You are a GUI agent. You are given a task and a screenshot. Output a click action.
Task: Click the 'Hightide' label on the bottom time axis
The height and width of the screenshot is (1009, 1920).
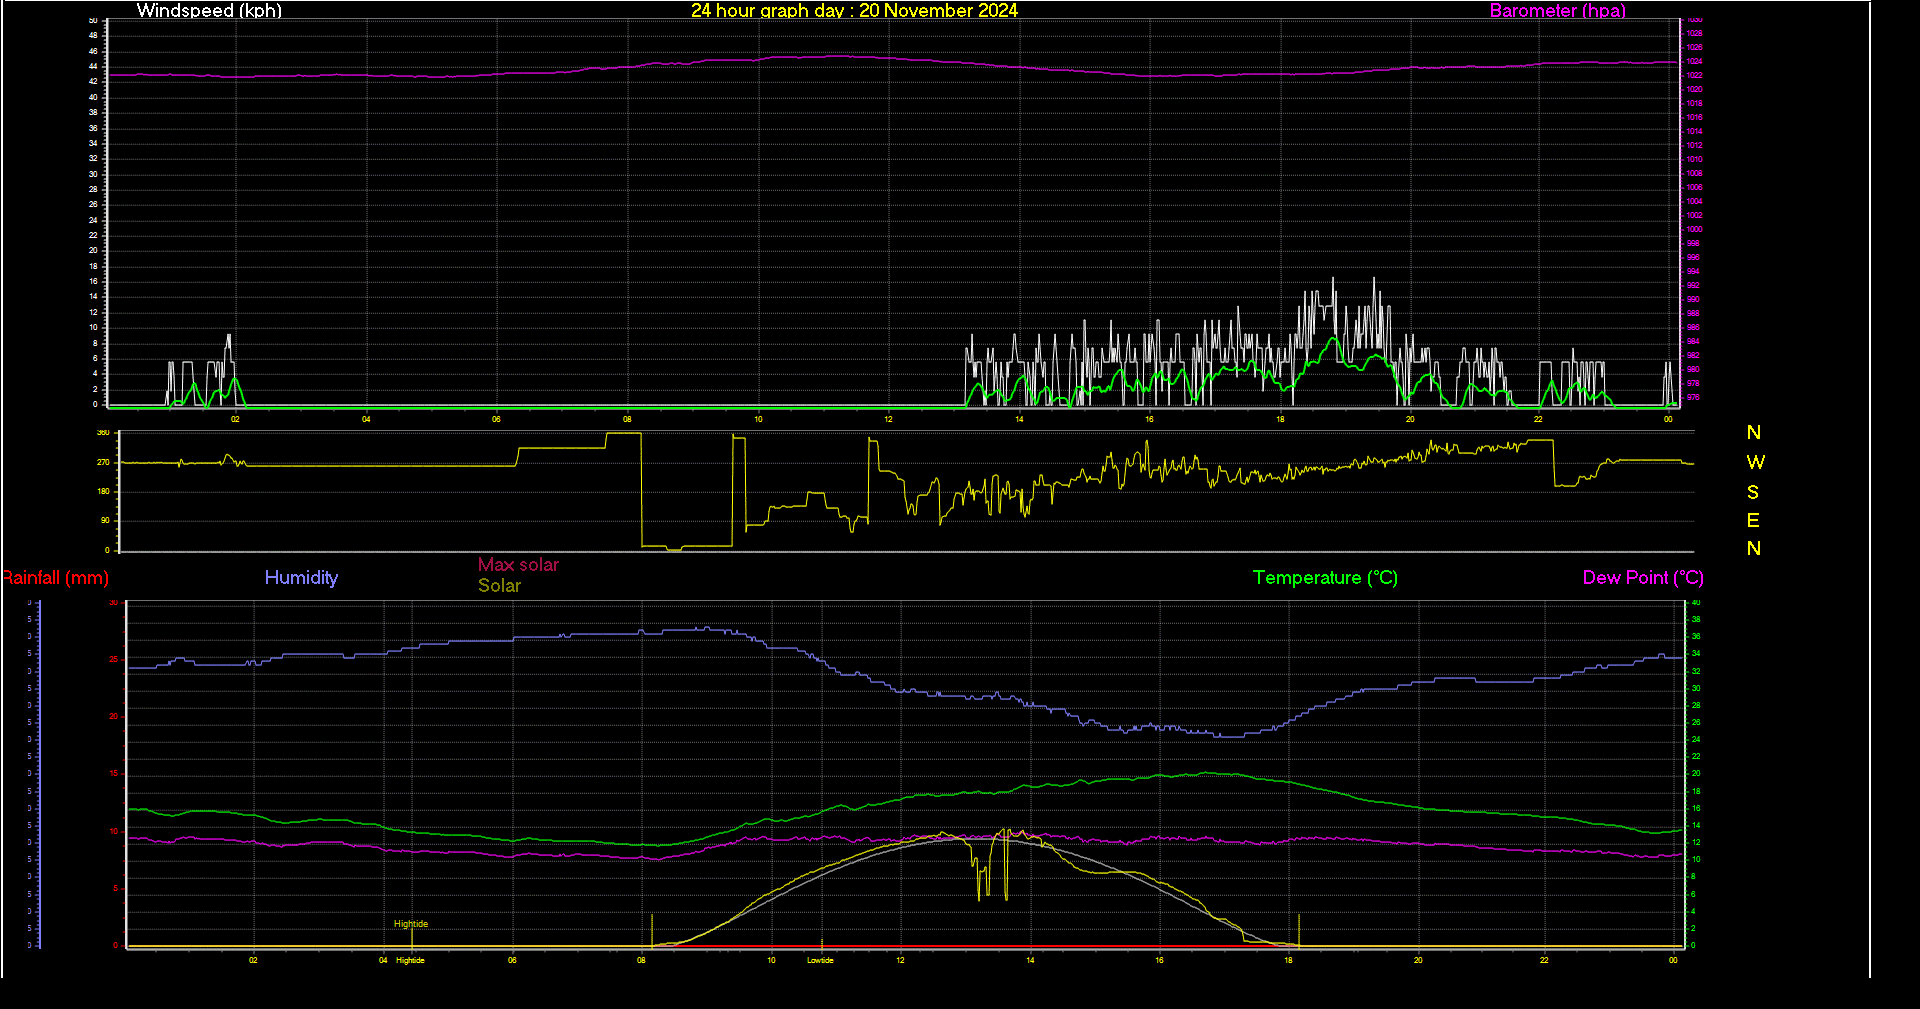click(x=410, y=960)
